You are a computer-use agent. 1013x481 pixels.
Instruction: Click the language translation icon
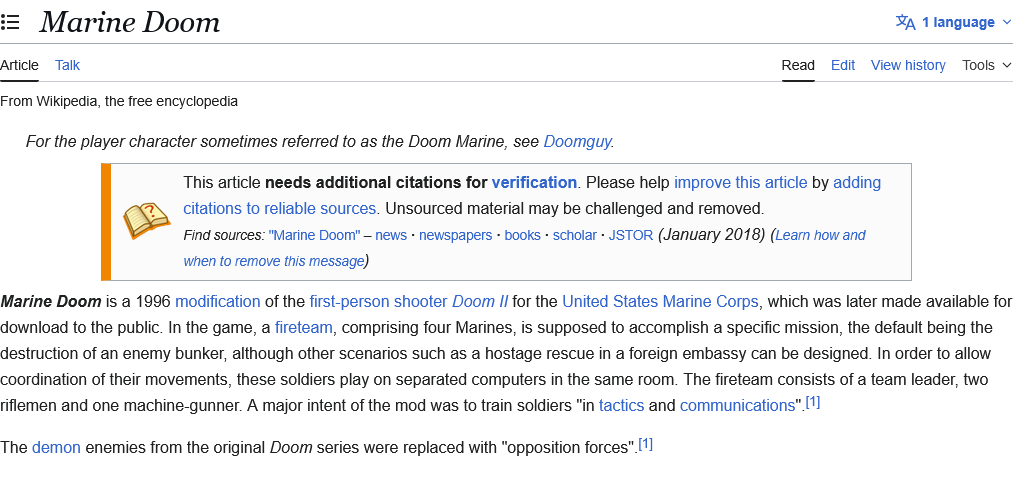point(905,23)
